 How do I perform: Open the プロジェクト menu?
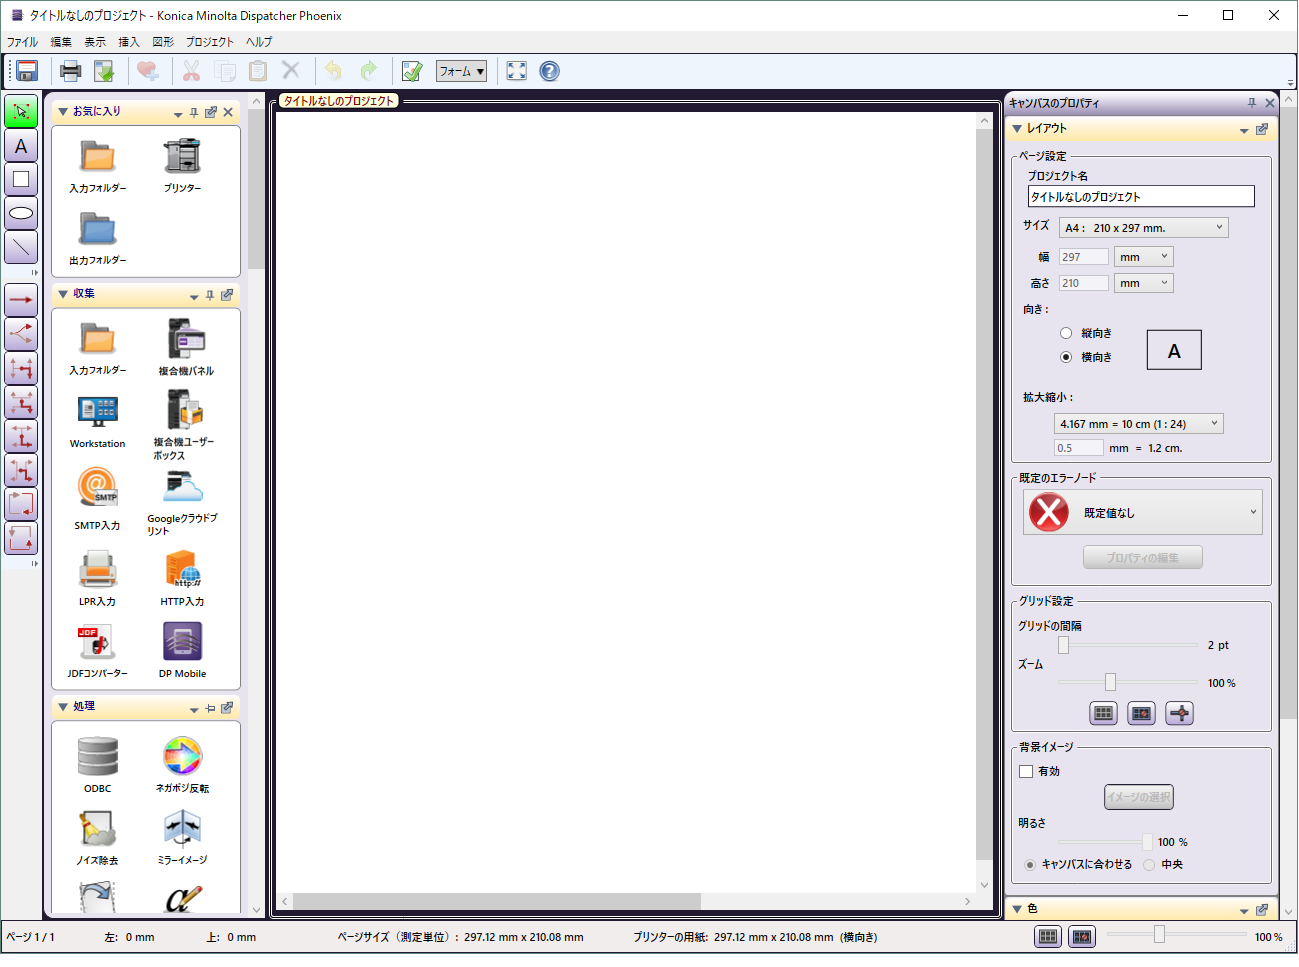tap(210, 42)
